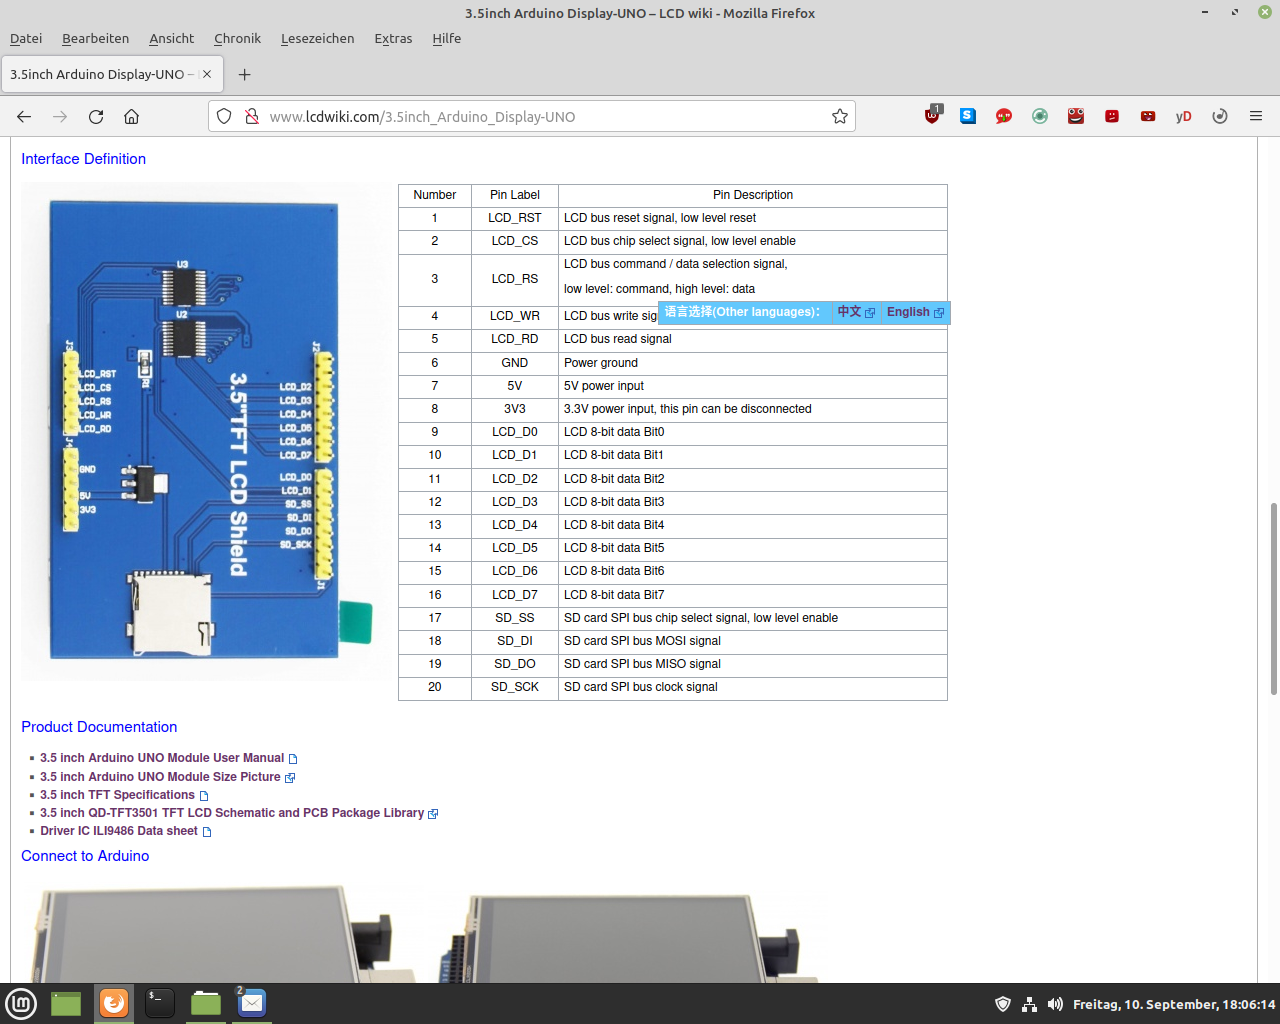Viewport: 1280px width, 1024px height.
Task: Click the 'Pin Description' table header
Action: tap(752, 195)
